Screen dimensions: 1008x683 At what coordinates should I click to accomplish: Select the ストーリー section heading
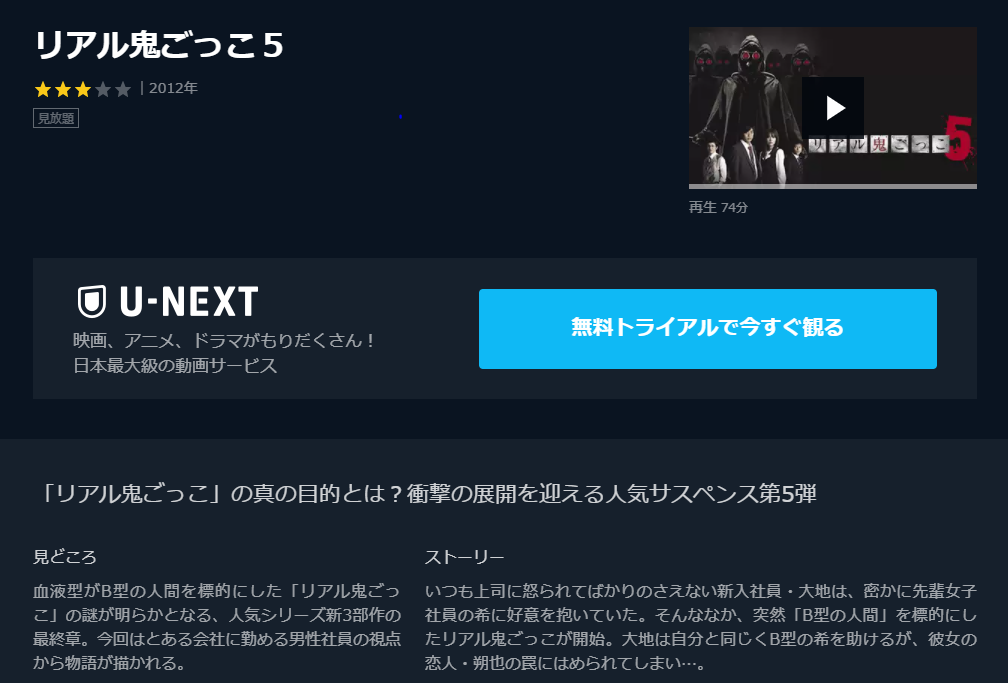[464, 556]
